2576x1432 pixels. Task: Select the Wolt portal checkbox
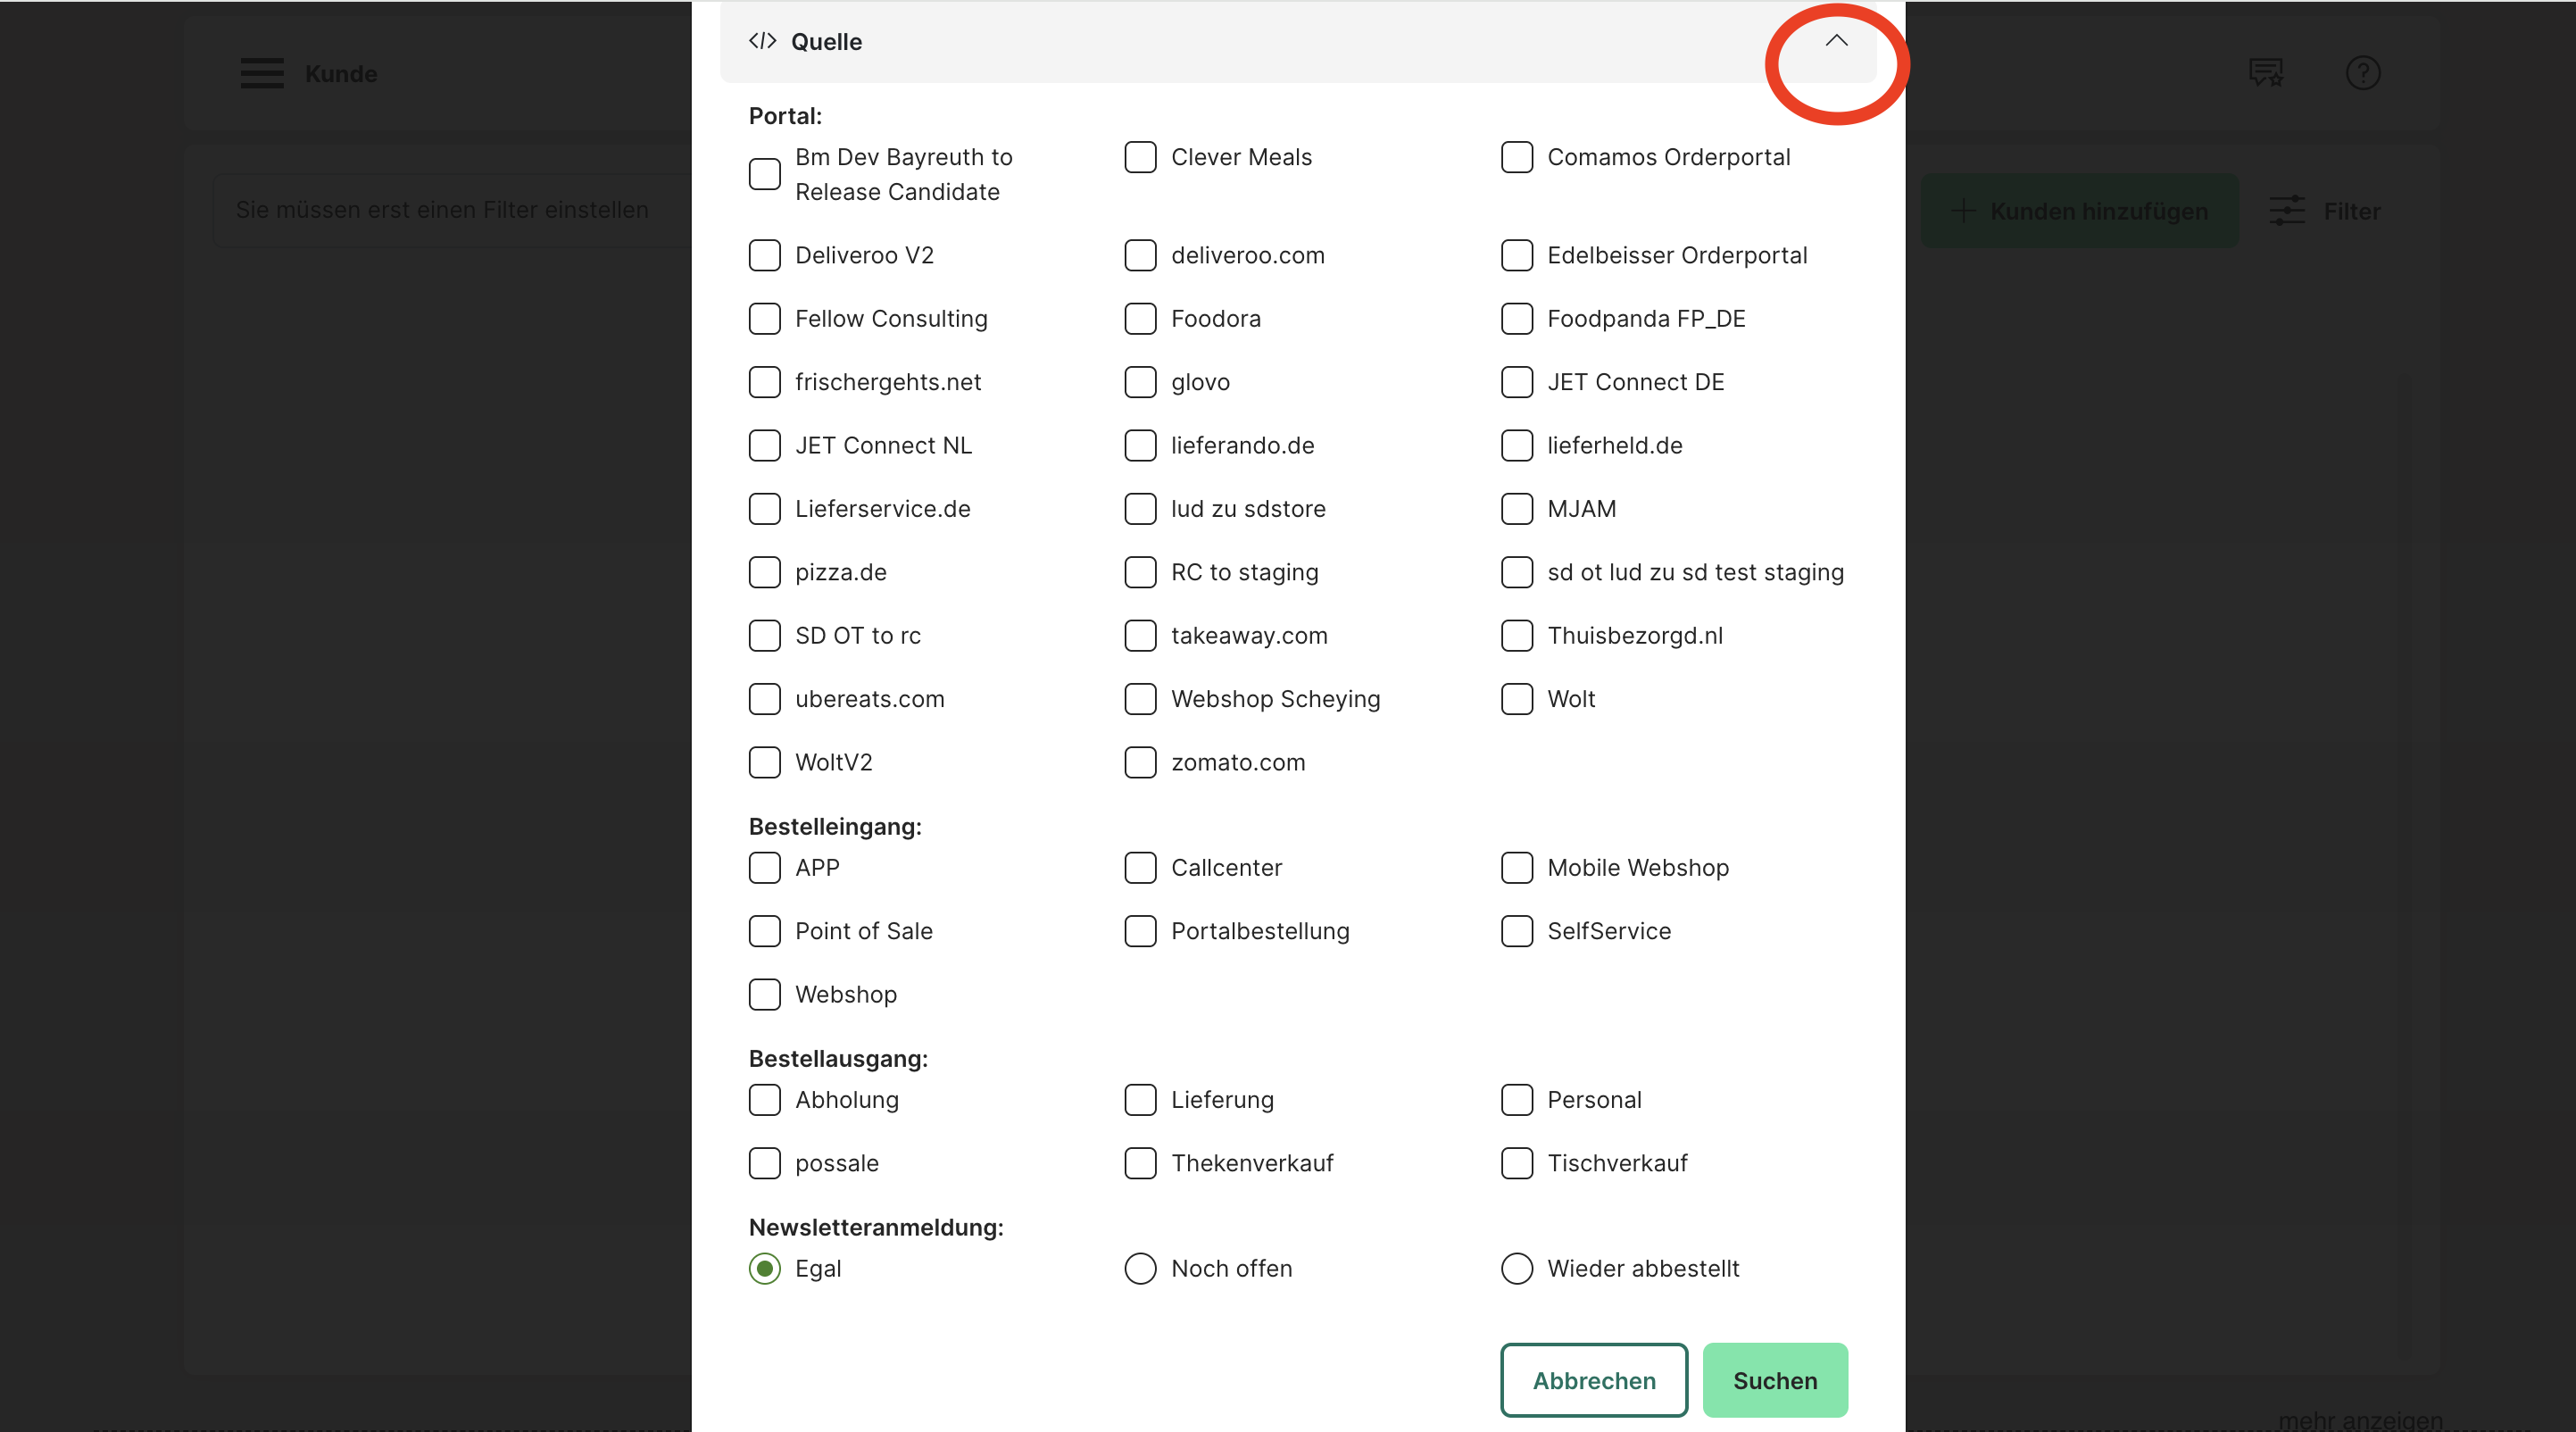1516,699
